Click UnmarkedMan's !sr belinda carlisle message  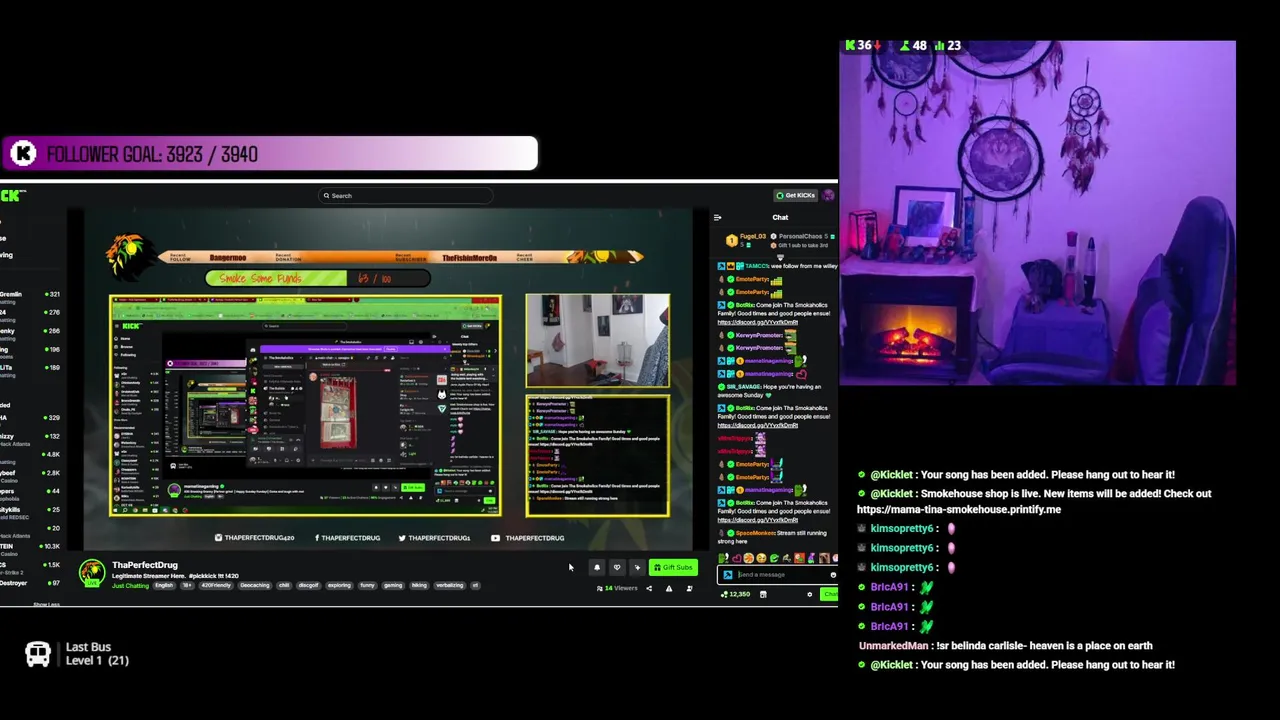tap(1005, 646)
